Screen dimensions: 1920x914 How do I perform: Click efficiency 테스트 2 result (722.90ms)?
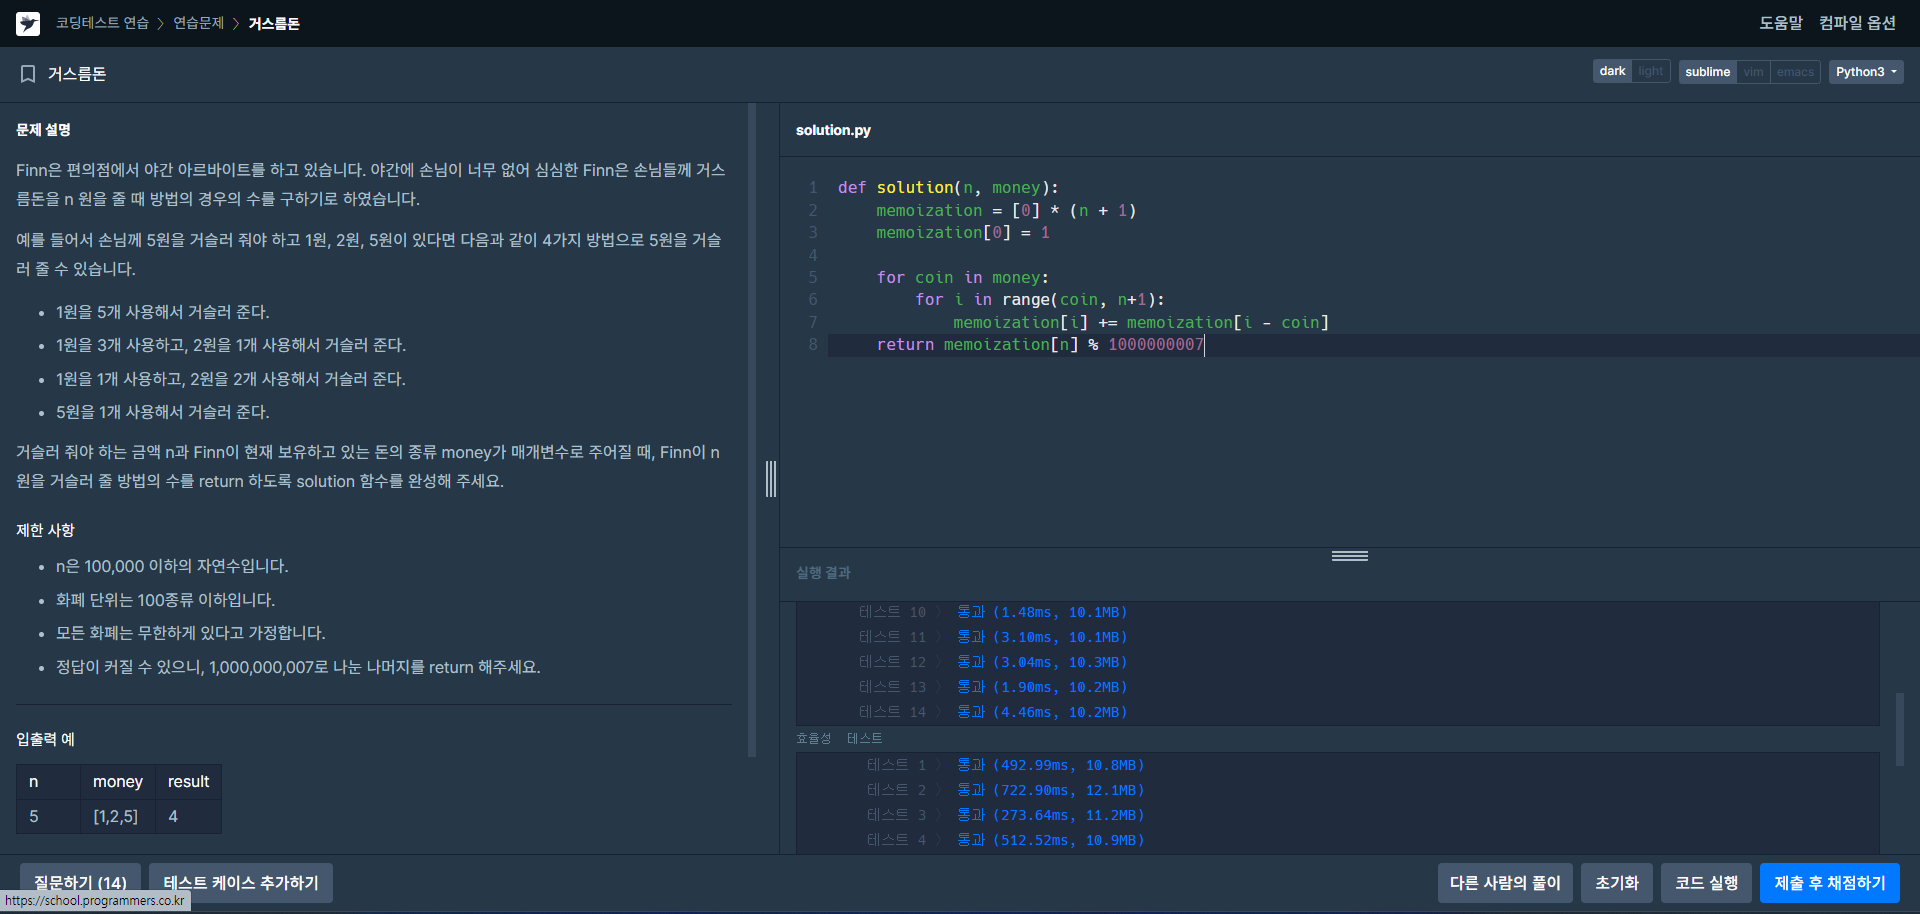point(1005,790)
